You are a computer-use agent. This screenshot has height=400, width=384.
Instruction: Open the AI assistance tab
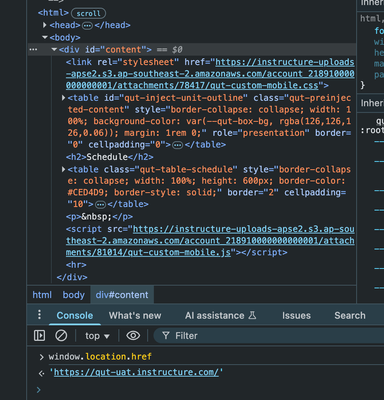pyautogui.click(x=221, y=315)
